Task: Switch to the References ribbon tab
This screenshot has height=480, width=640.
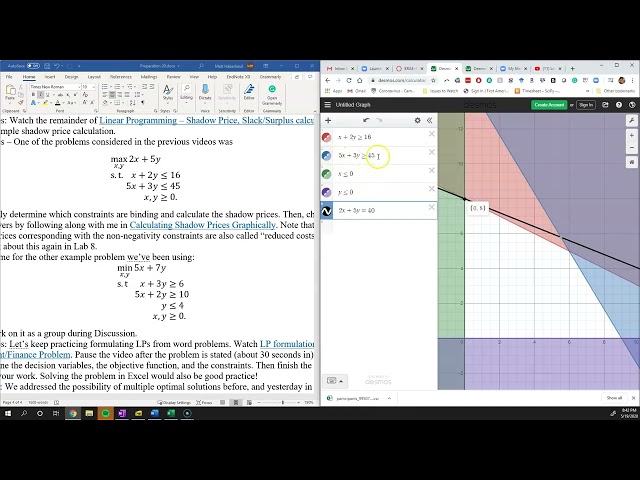Action: pos(121,77)
